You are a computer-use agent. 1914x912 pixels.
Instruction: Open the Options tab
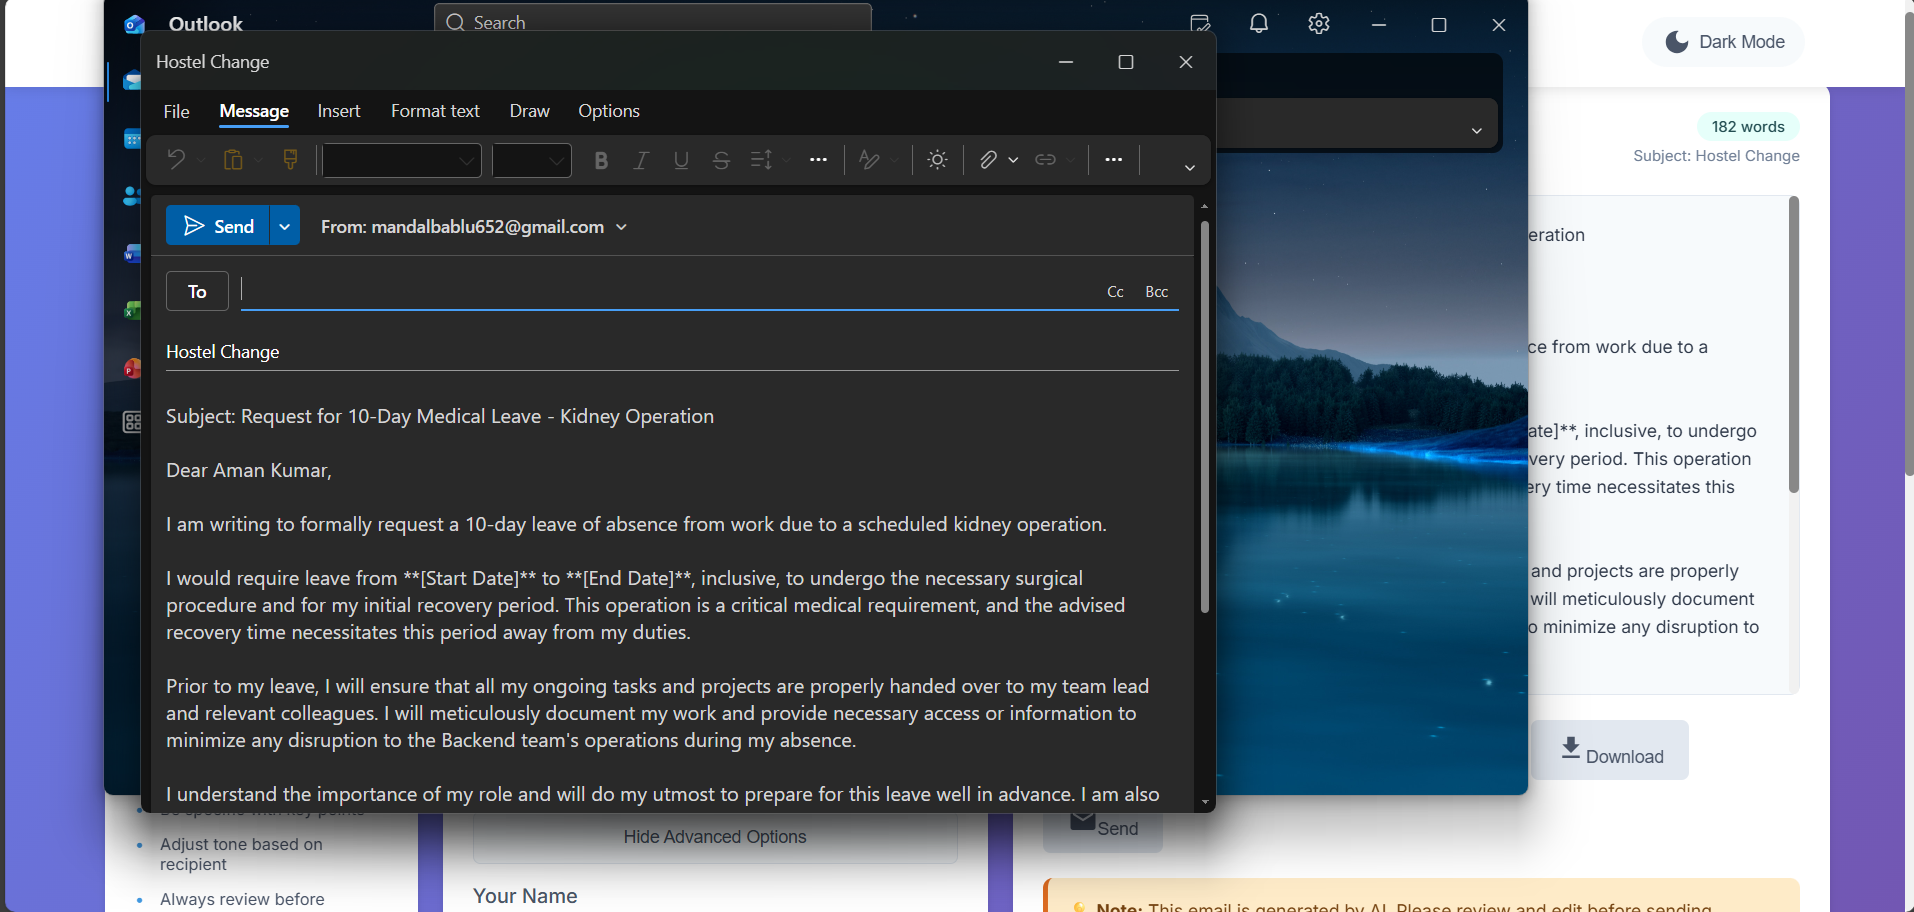[608, 111]
